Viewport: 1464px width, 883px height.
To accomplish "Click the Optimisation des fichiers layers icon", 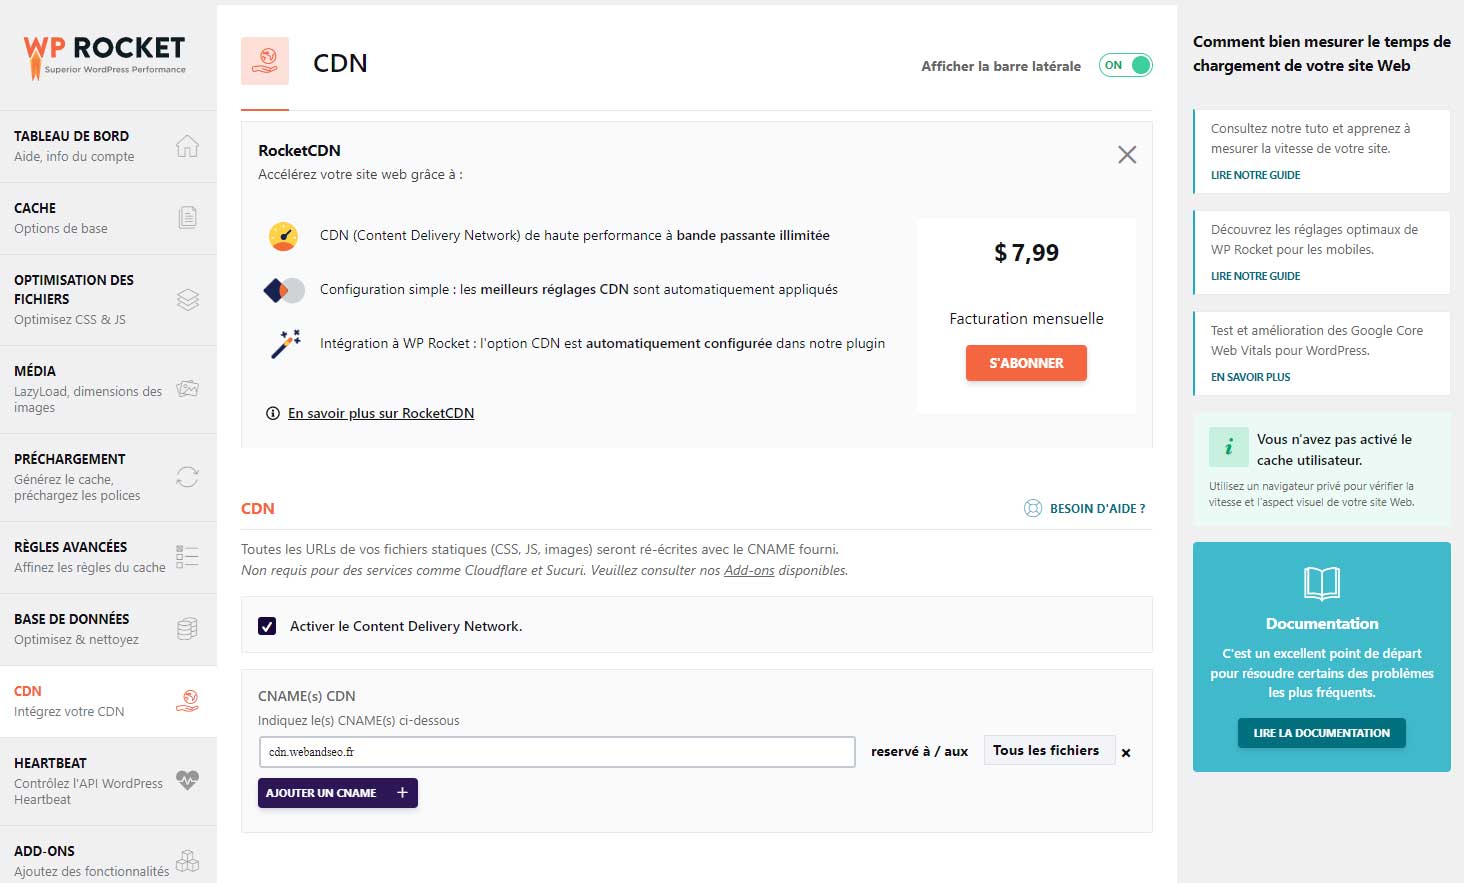I will 187,299.
